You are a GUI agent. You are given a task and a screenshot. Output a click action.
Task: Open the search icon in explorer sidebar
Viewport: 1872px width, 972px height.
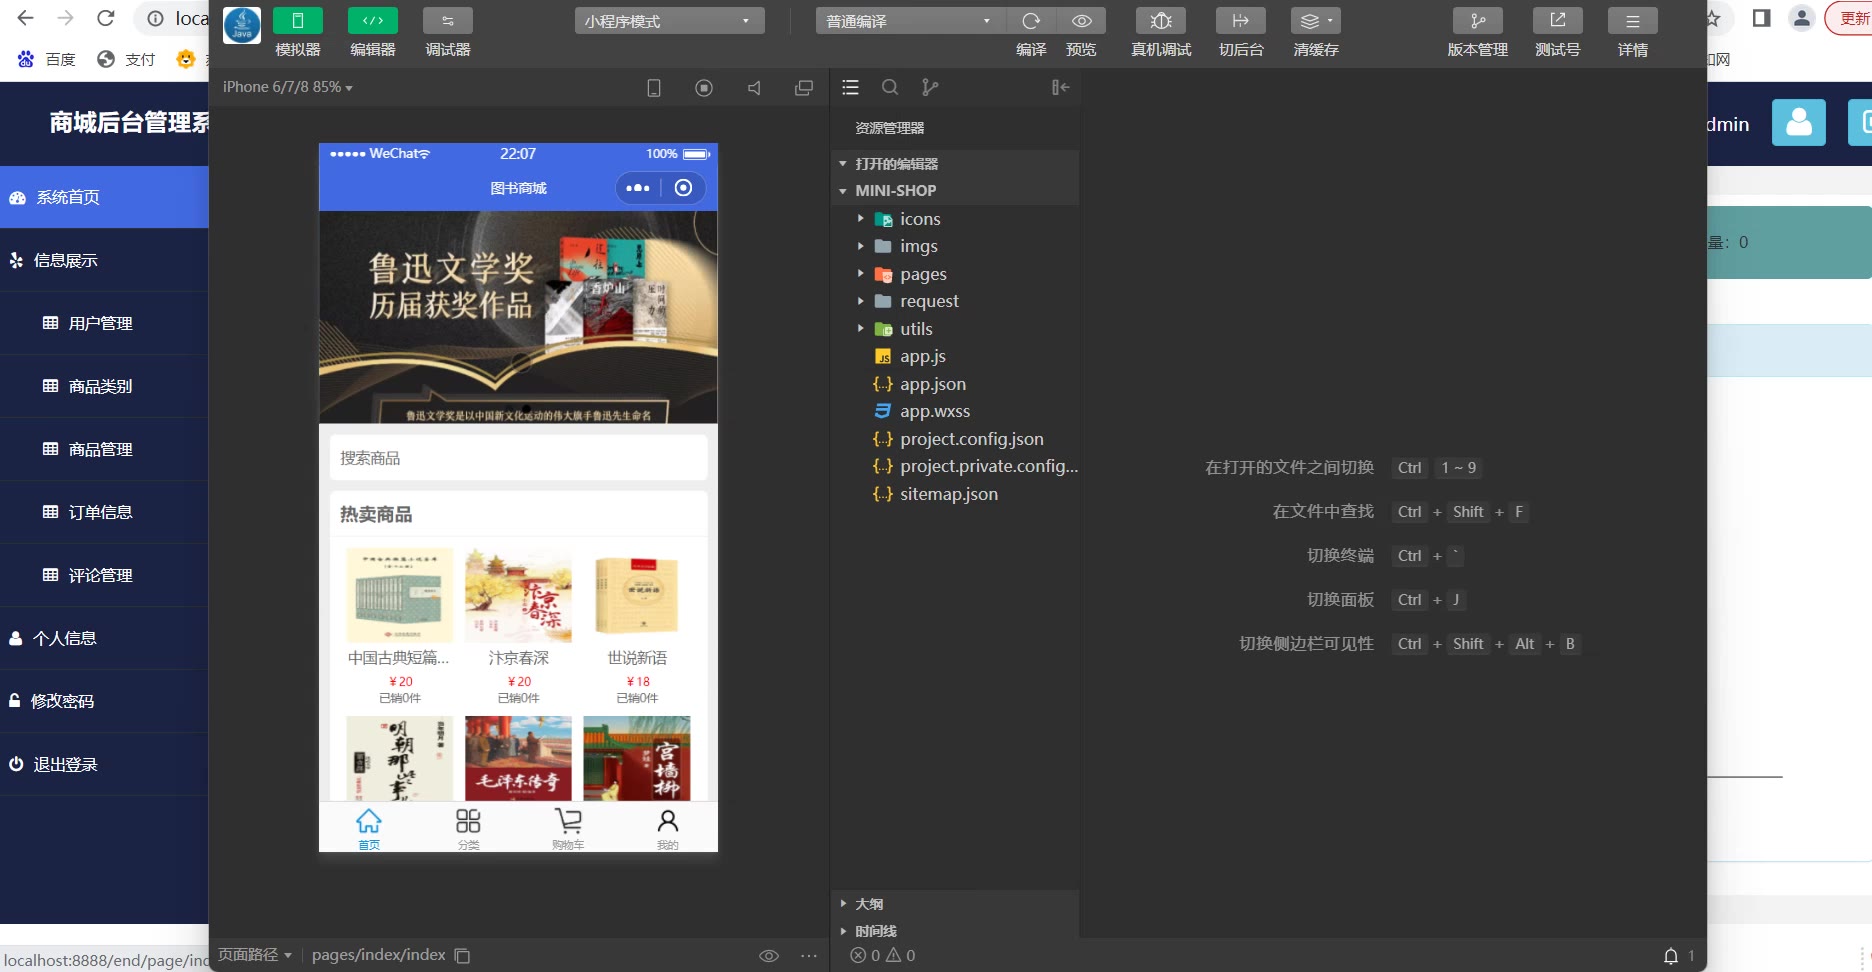pos(889,88)
